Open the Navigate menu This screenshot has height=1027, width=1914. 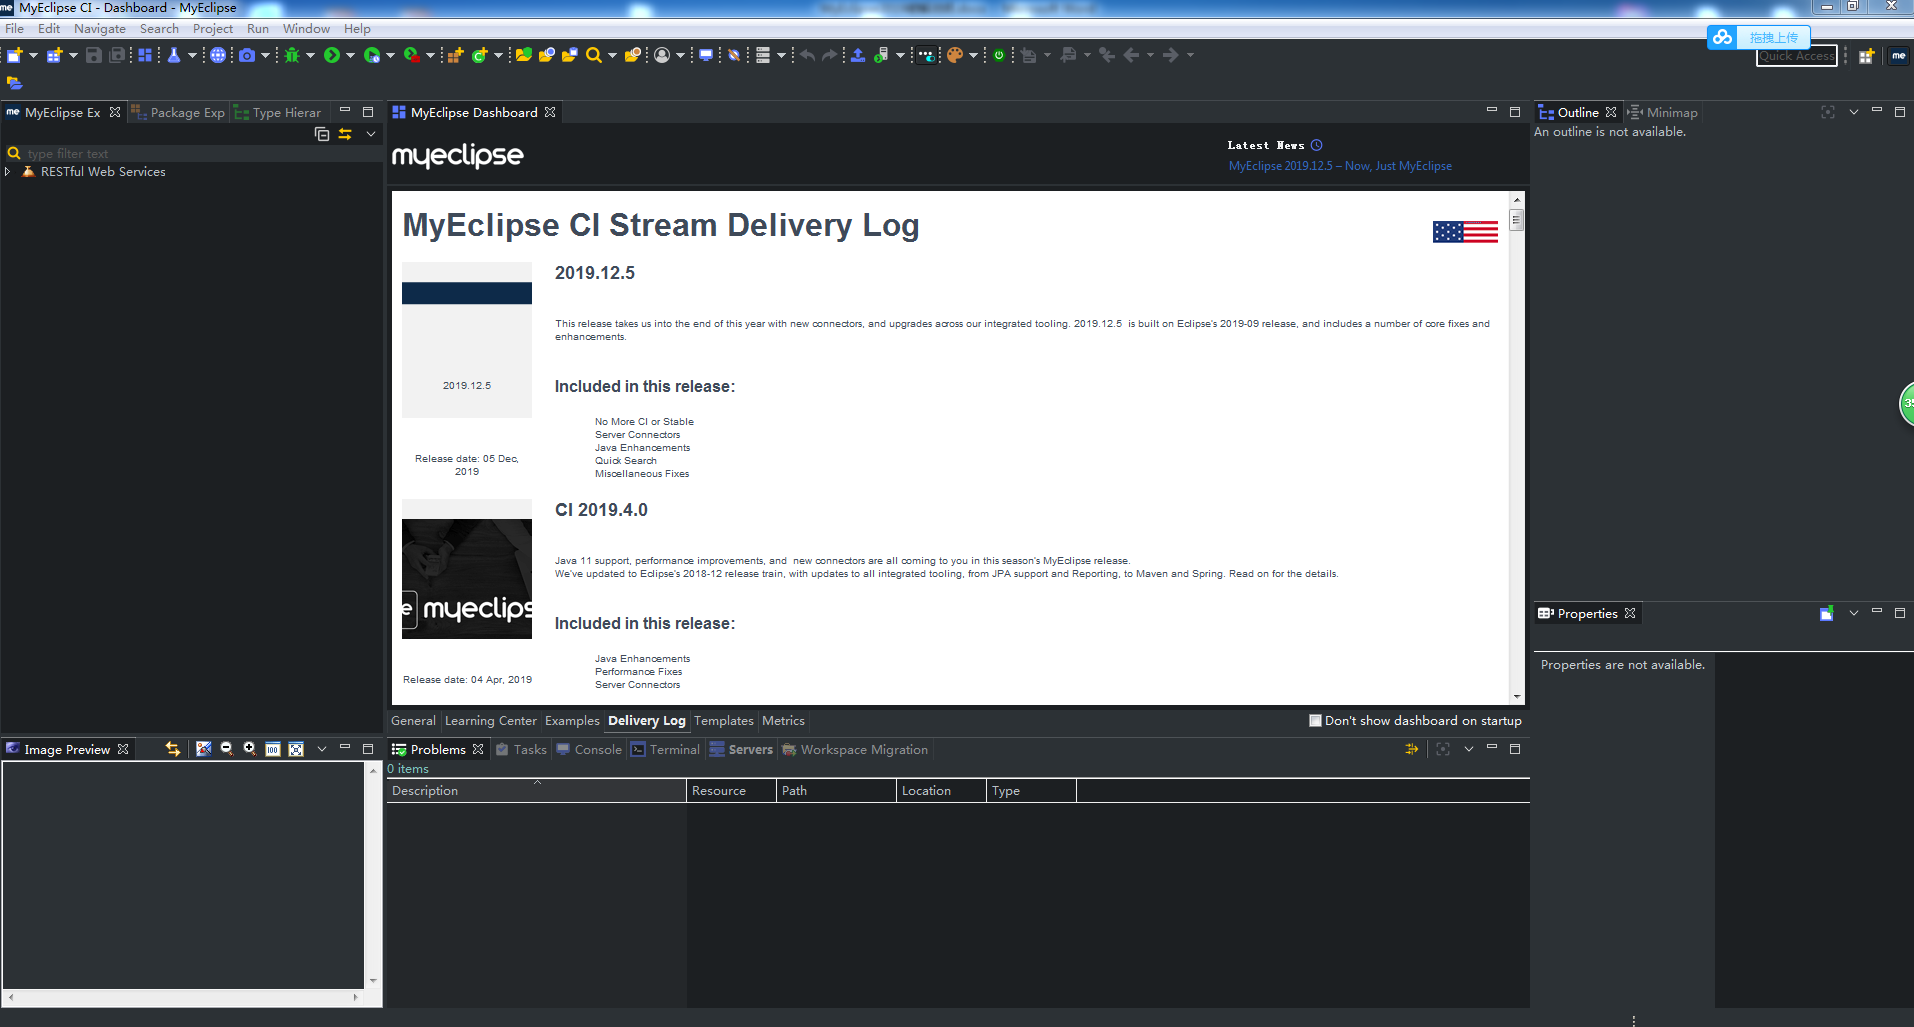(99, 28)
